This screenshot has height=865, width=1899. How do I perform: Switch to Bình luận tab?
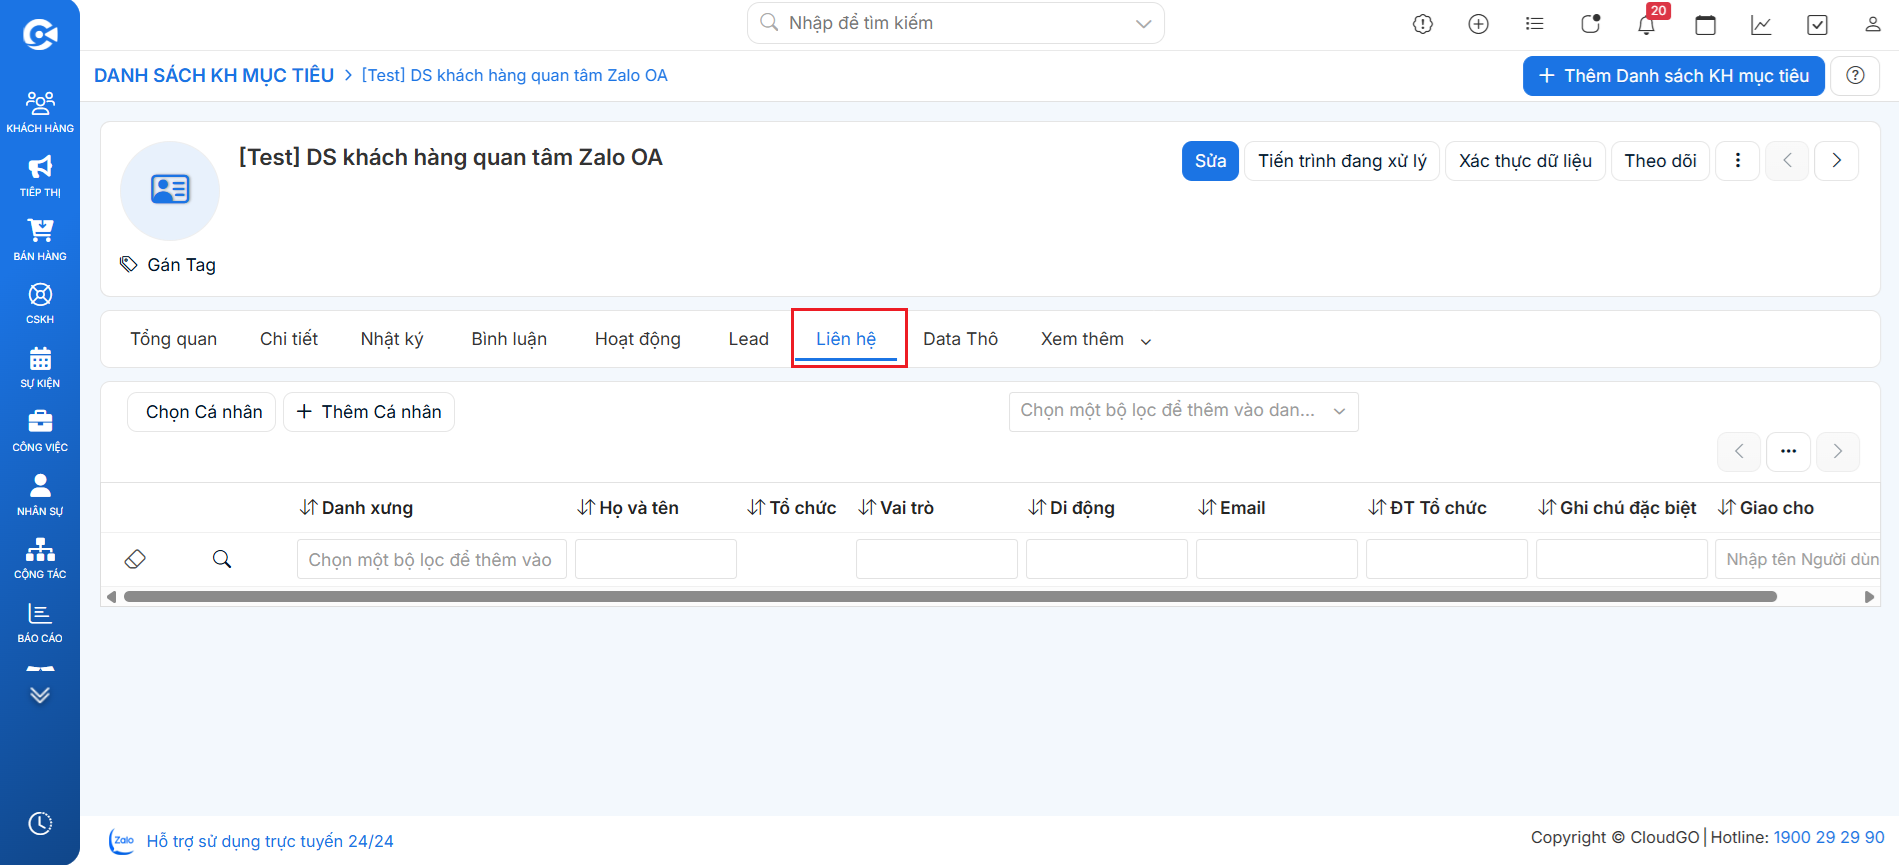click(509, 339)
